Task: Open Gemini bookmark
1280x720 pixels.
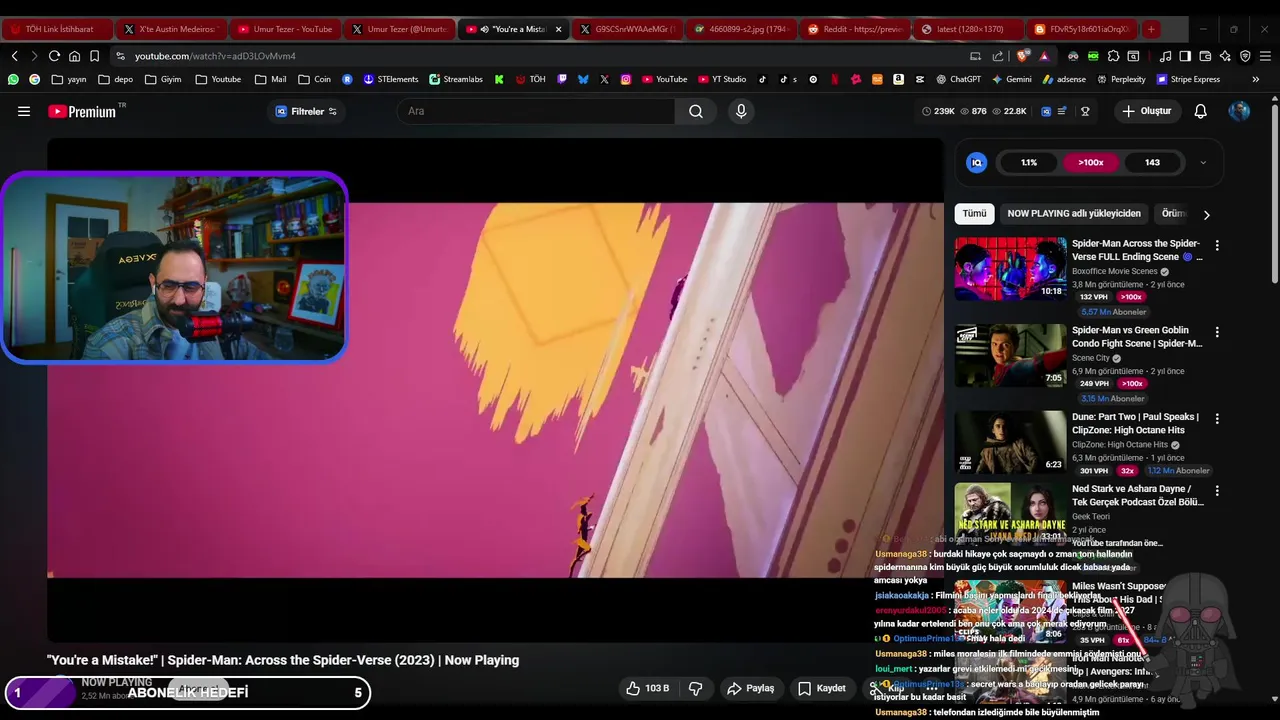Action: pyautogui.click(x=1011, y=79)
